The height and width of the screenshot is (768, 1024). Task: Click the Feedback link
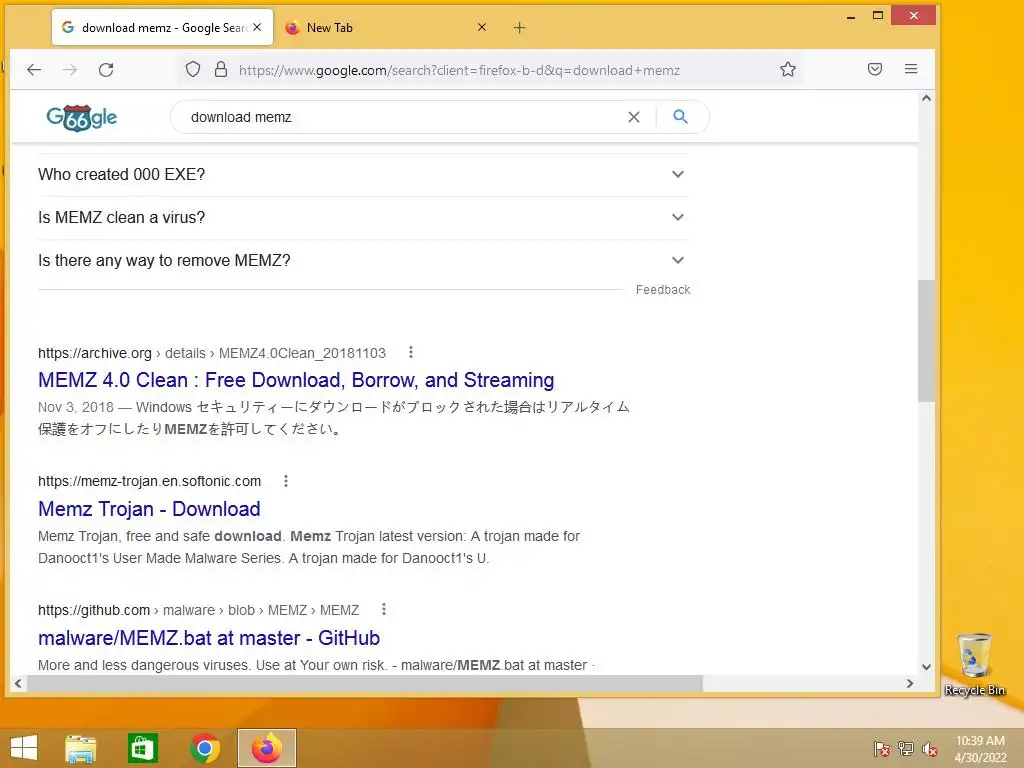coord(663,290)
